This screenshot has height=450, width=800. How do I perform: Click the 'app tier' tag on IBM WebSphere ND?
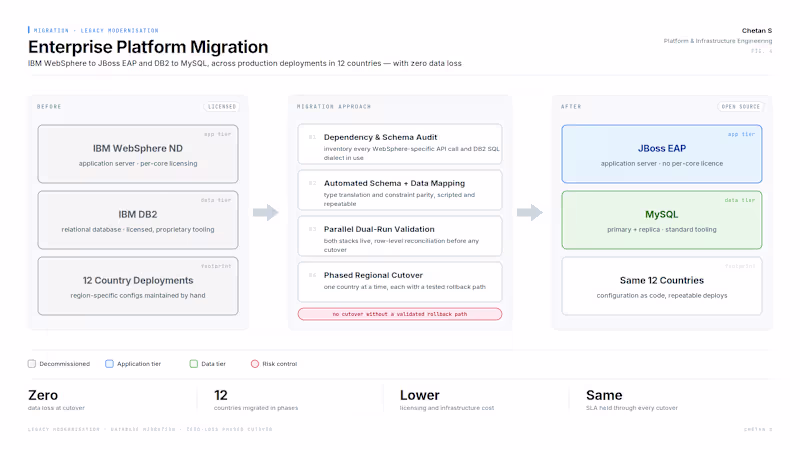point(217,134)
